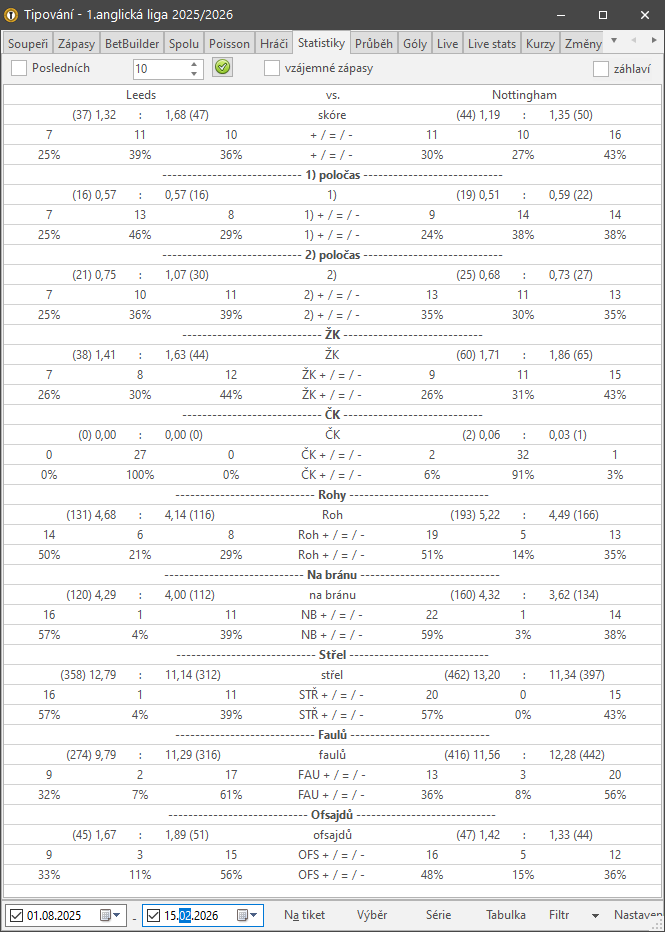Click the Tipování app icon in title bar
The image size is (665, 932).
coord(12,15)
